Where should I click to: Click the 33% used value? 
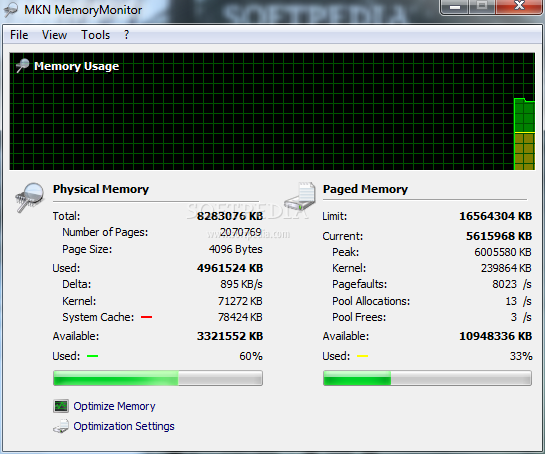click(521, 356)
